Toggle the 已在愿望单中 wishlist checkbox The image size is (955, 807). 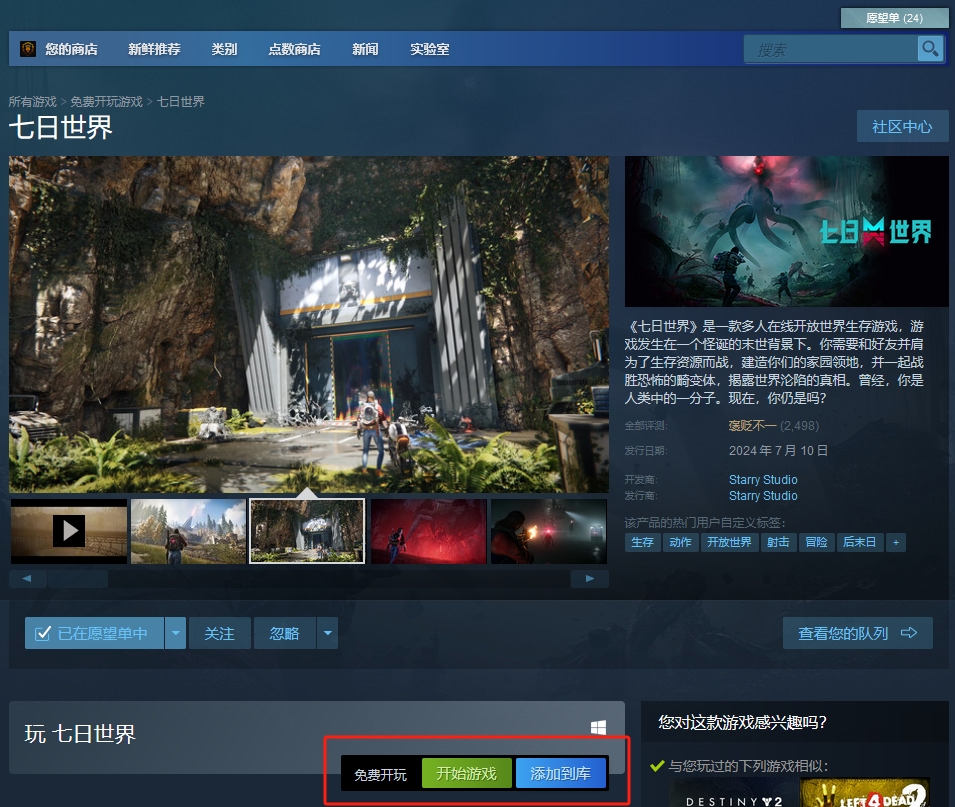click(43, 633)
